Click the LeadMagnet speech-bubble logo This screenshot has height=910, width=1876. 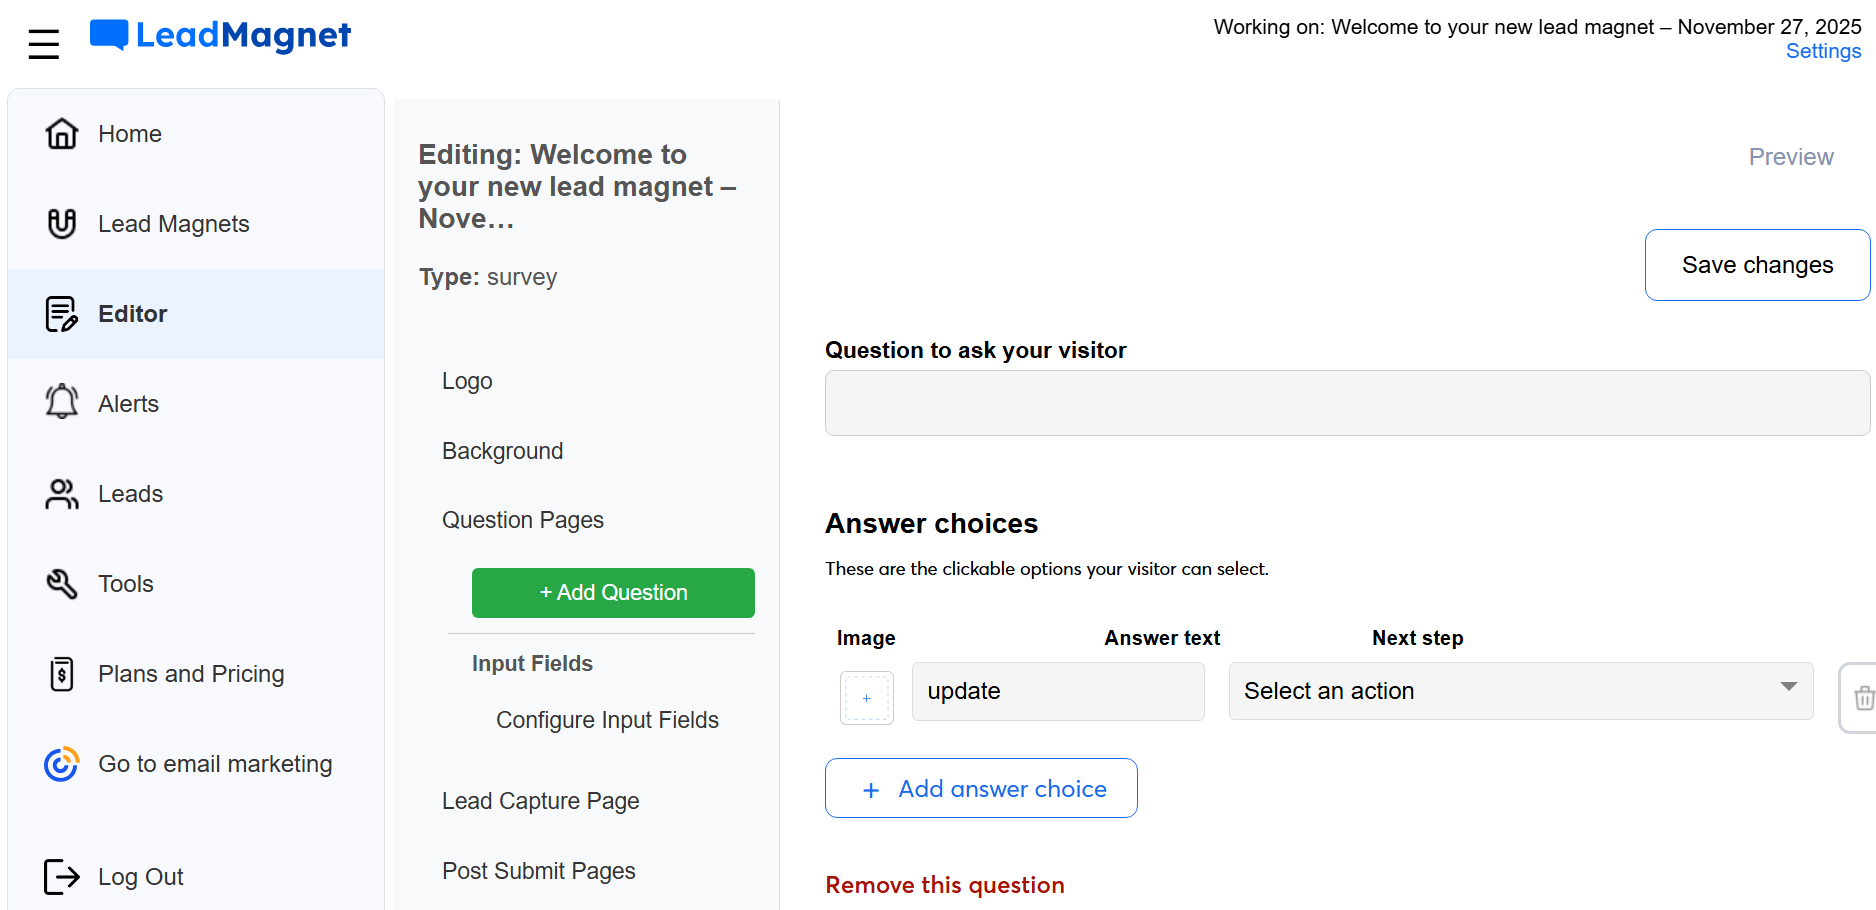[111, 33]
